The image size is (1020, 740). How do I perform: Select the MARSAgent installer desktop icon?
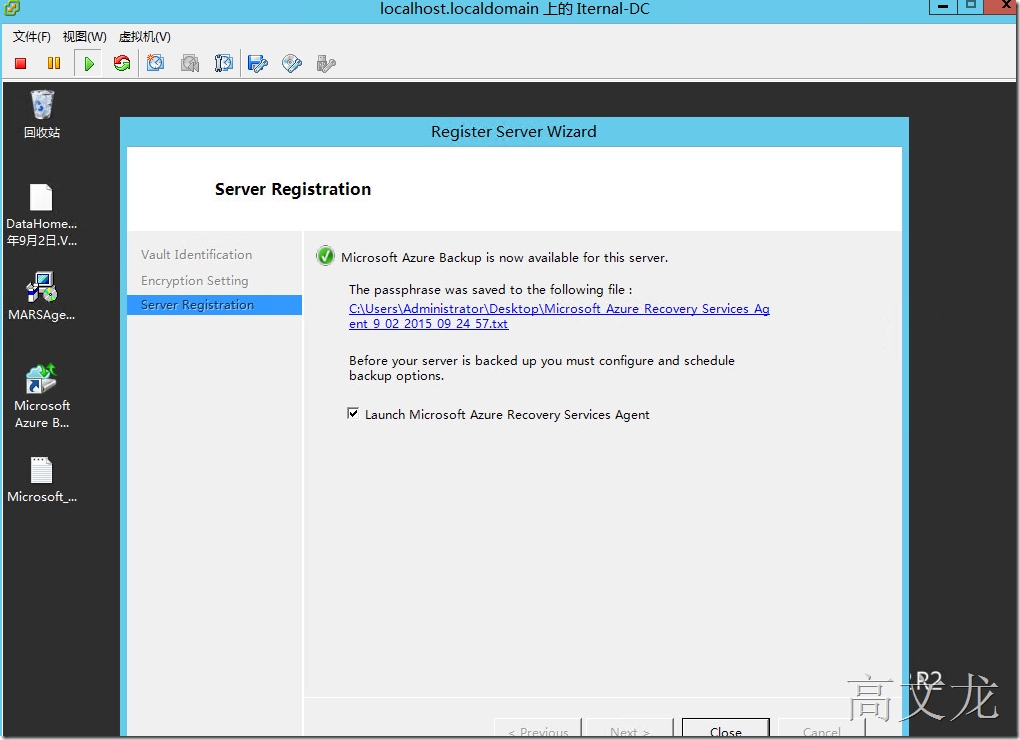pyautogui.click(x=42, y=297)
